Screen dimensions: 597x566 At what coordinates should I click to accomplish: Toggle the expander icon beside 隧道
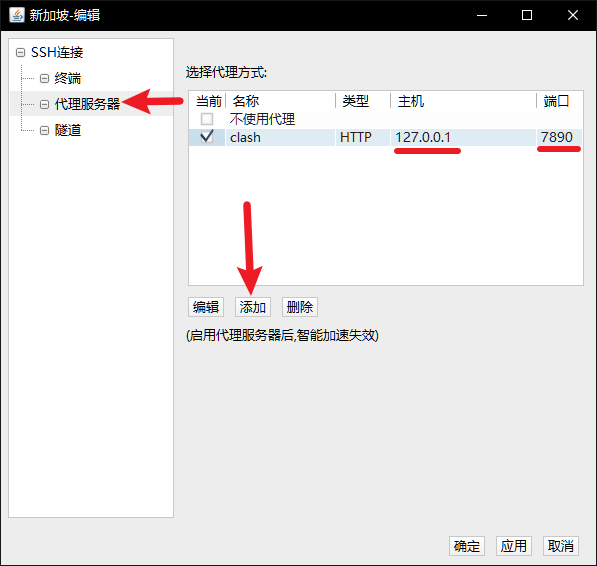(45, 130)
